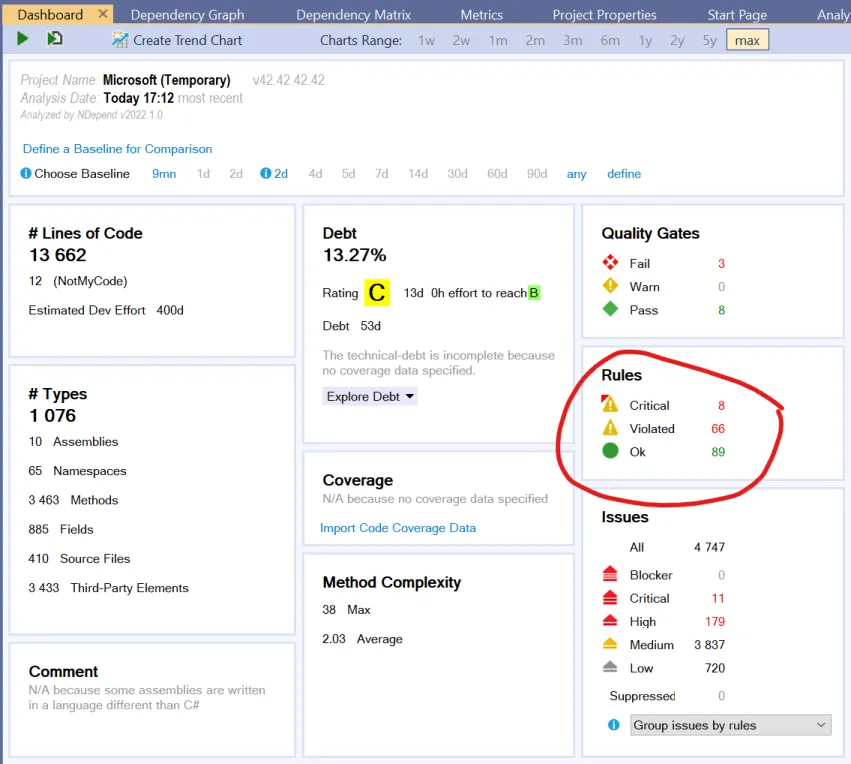Click define to set a custom baseline
851x764 pixels.
pos(623,173)
